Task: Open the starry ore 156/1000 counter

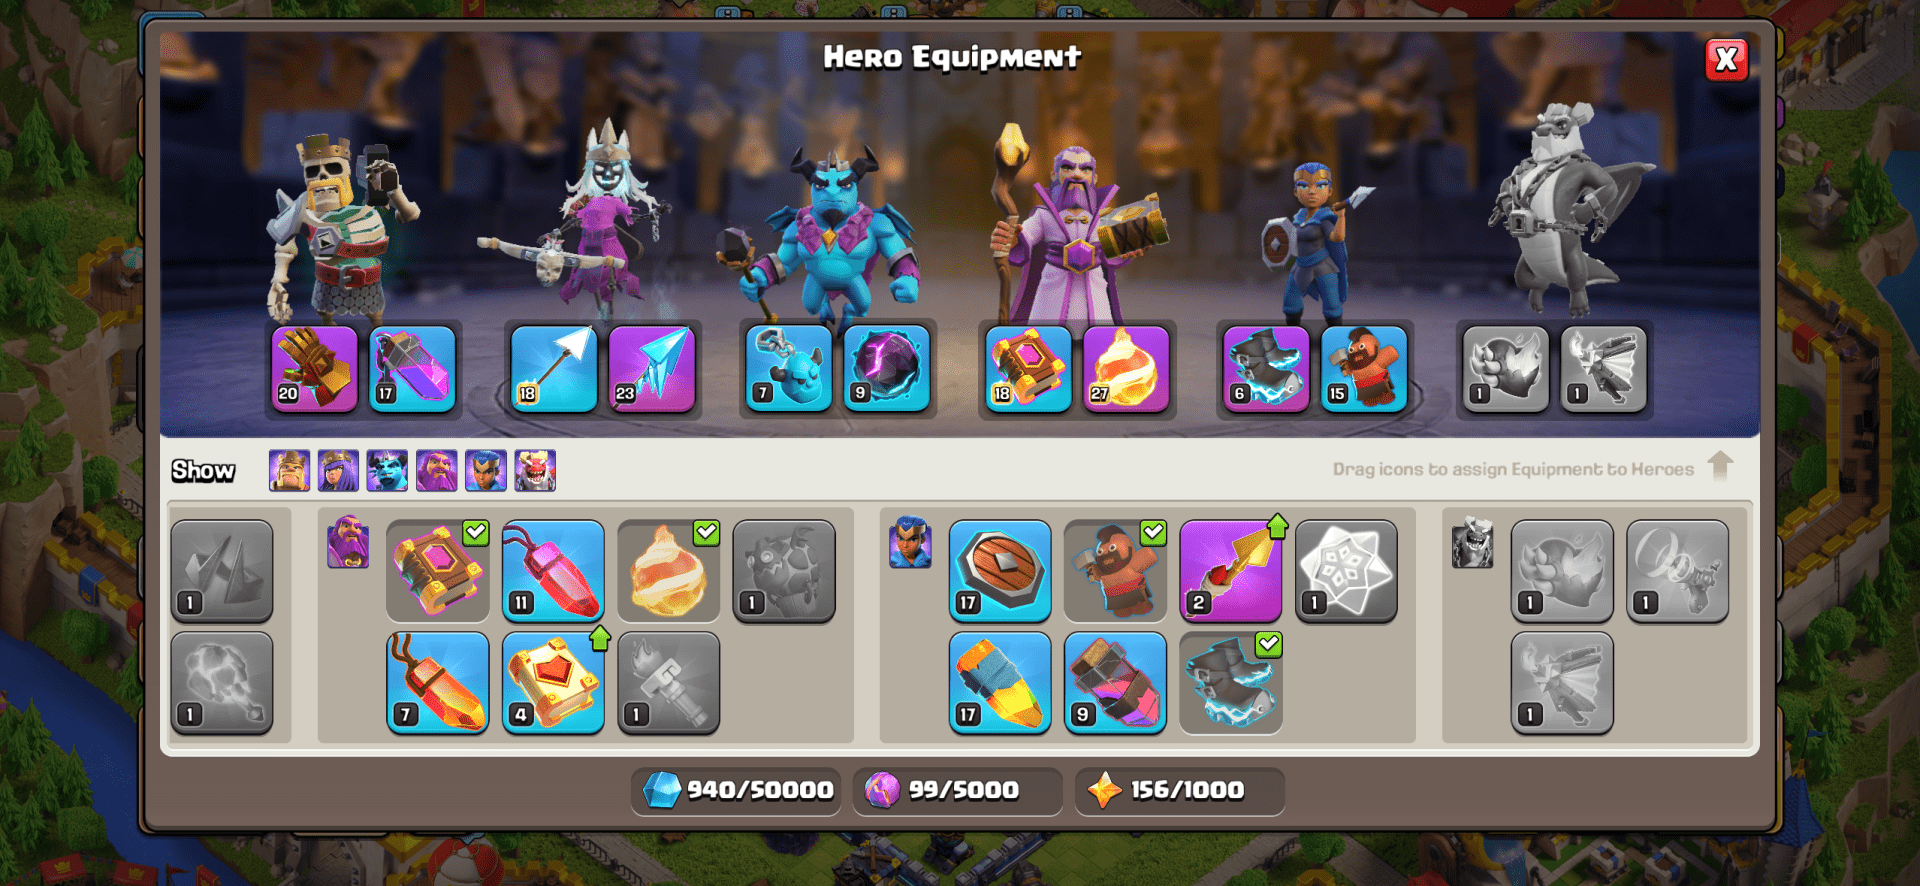Action: pos(1180,790)
